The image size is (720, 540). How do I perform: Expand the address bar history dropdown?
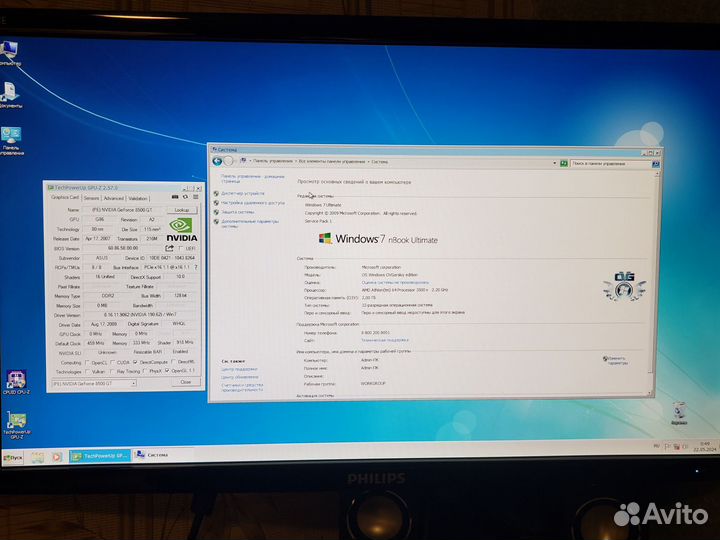[553, 161]
